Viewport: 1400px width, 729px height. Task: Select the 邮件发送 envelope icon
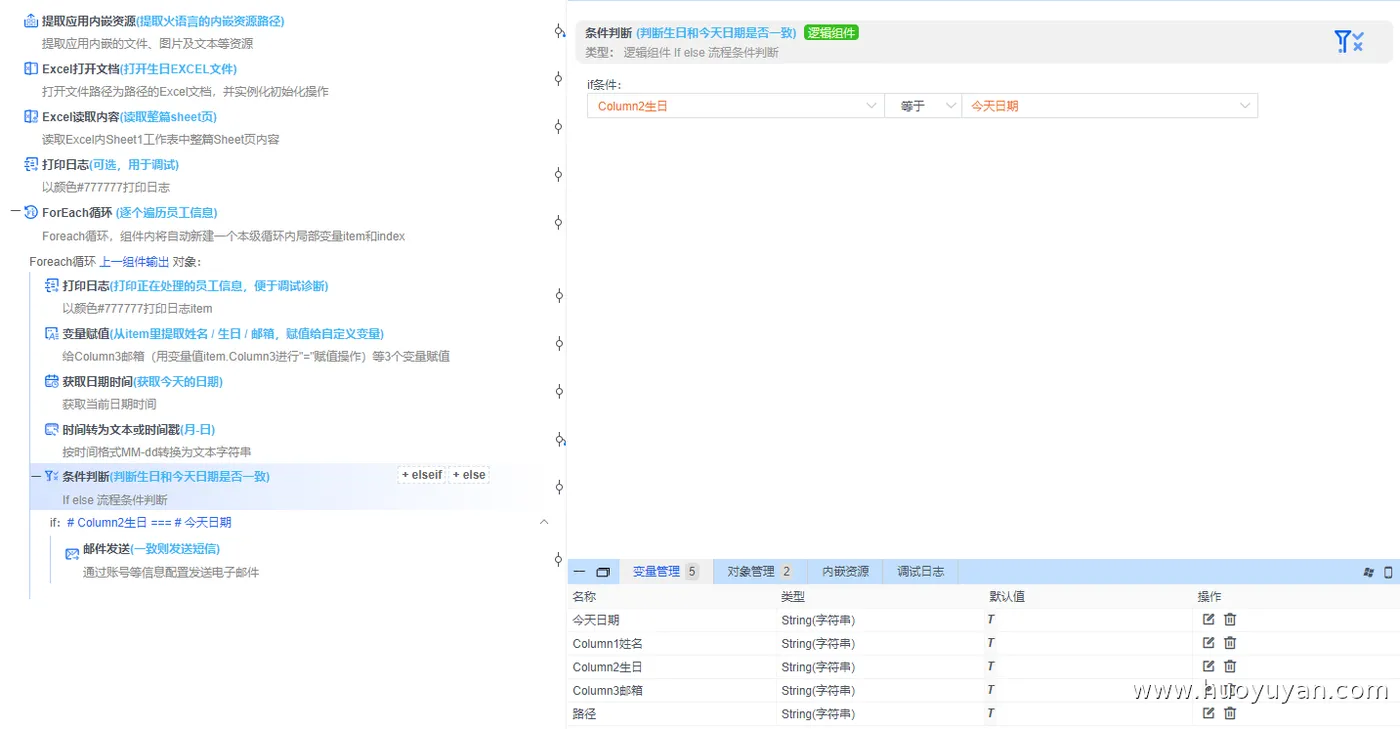point(72,553)
